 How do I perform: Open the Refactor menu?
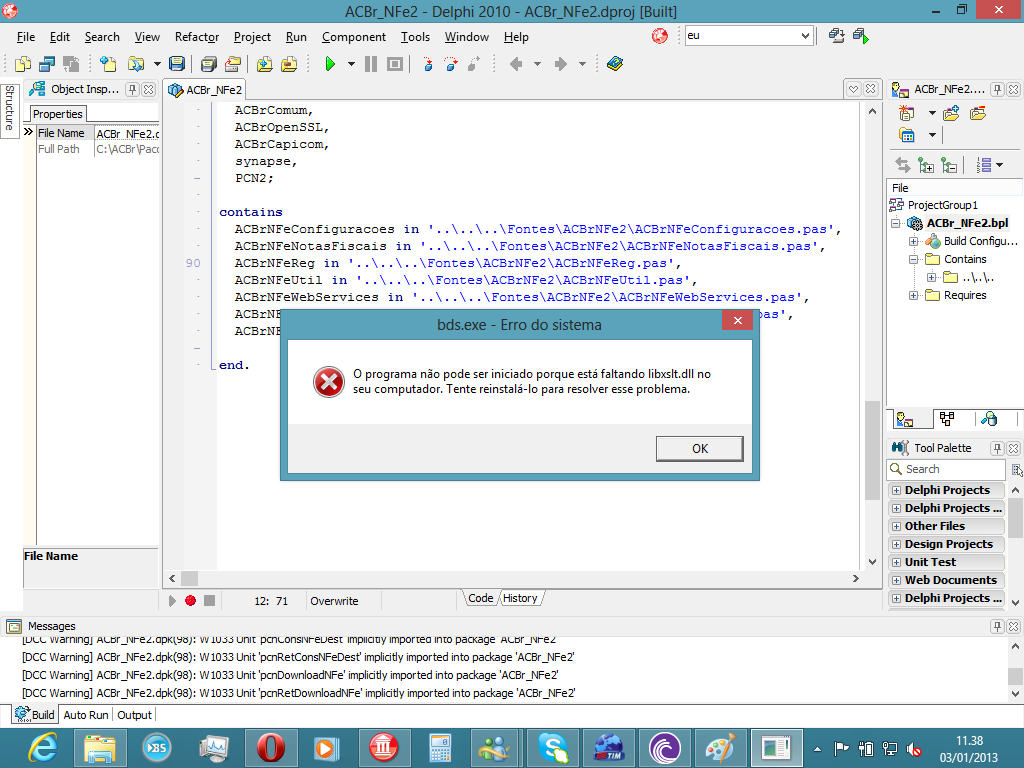click(197, 37)
